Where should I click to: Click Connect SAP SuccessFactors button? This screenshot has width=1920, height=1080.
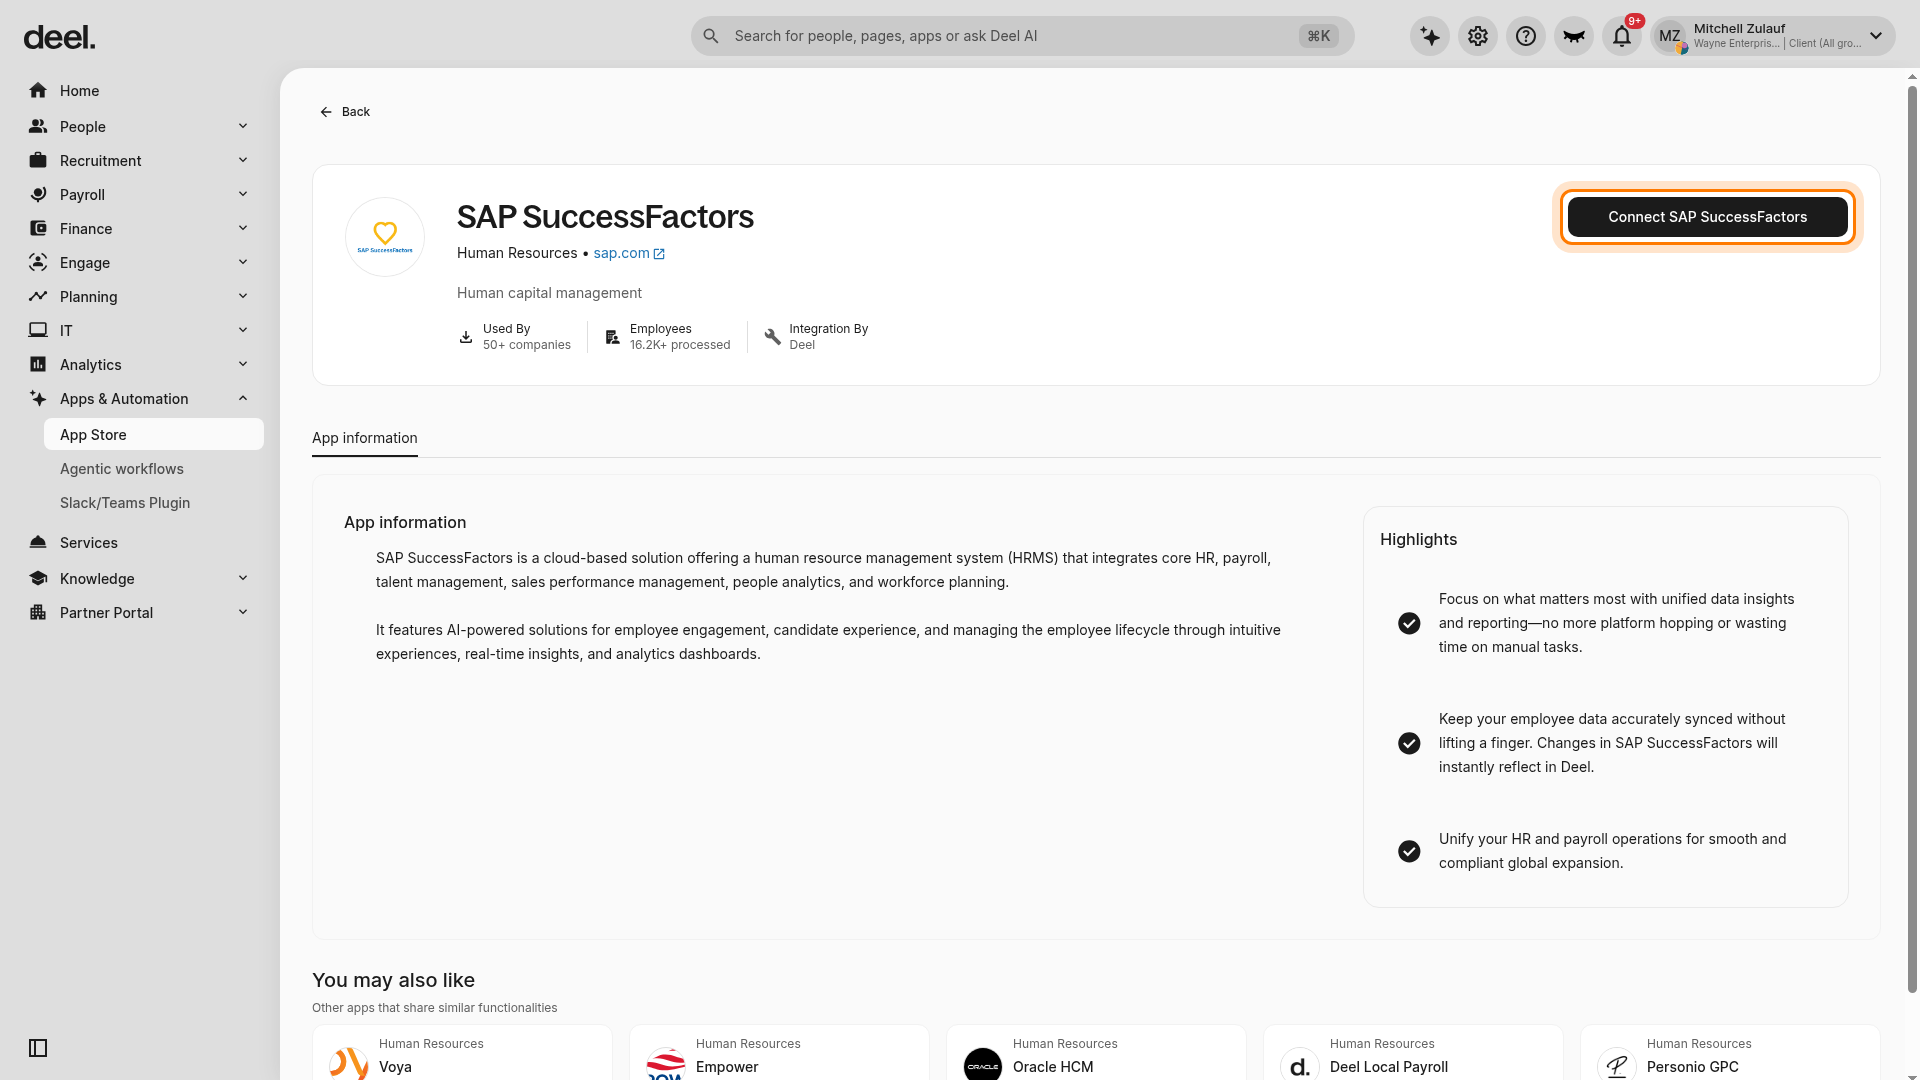pyautogui.click(x=1708, y=217)
